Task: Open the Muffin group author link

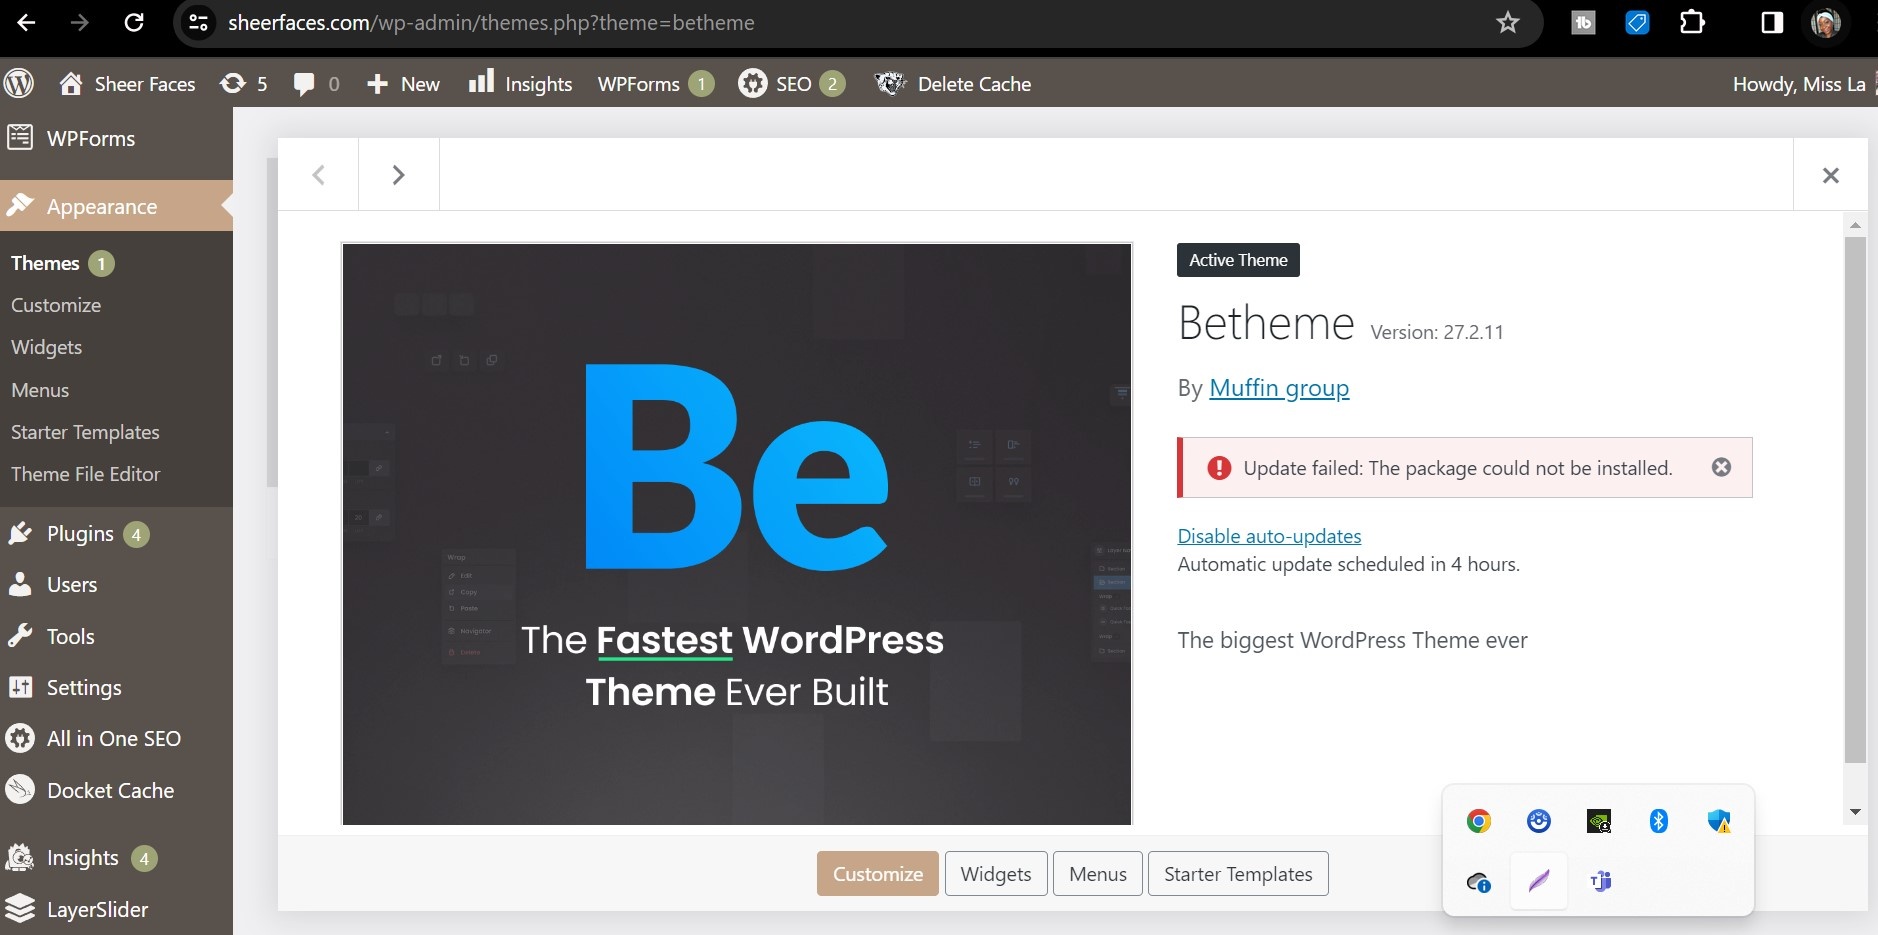Action: pos(1279,388)
